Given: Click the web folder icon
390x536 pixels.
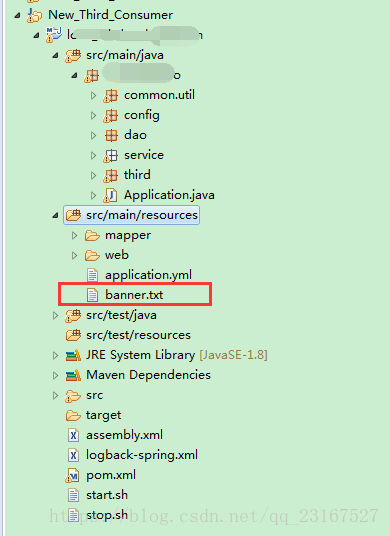Looking at the screenshot, I should (x=92, y=255).
